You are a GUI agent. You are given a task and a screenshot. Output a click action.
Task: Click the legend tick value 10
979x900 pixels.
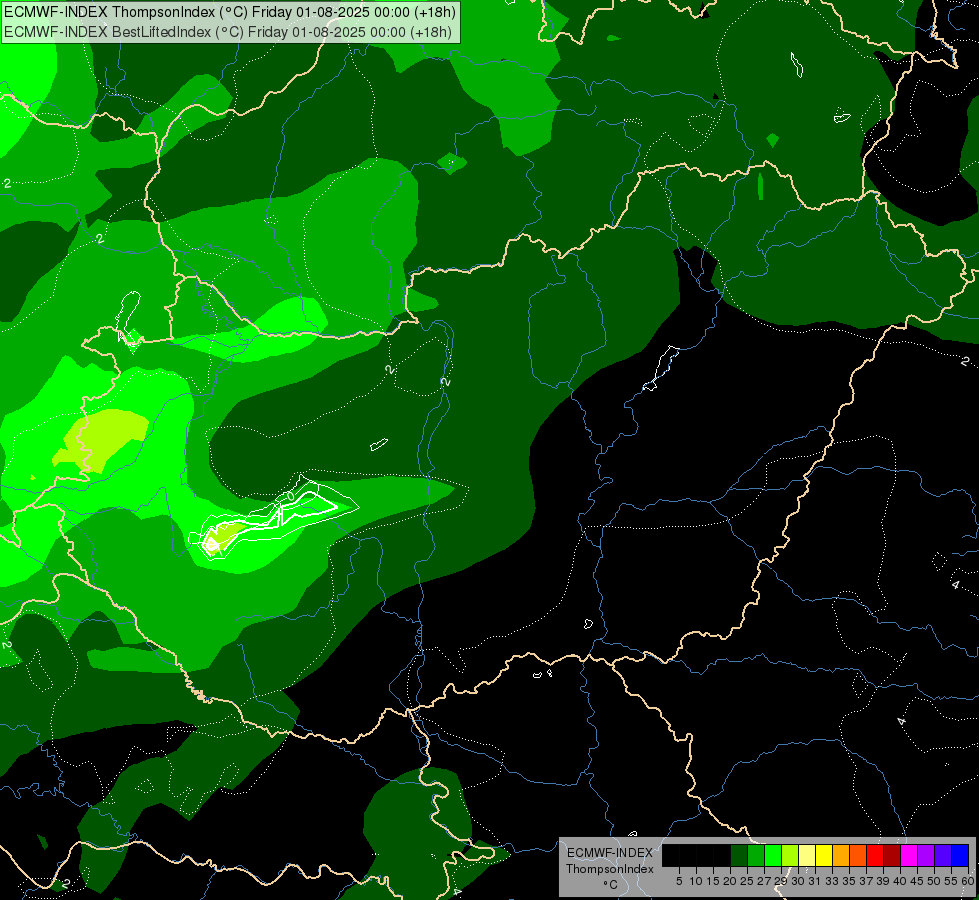coord(696,881)
